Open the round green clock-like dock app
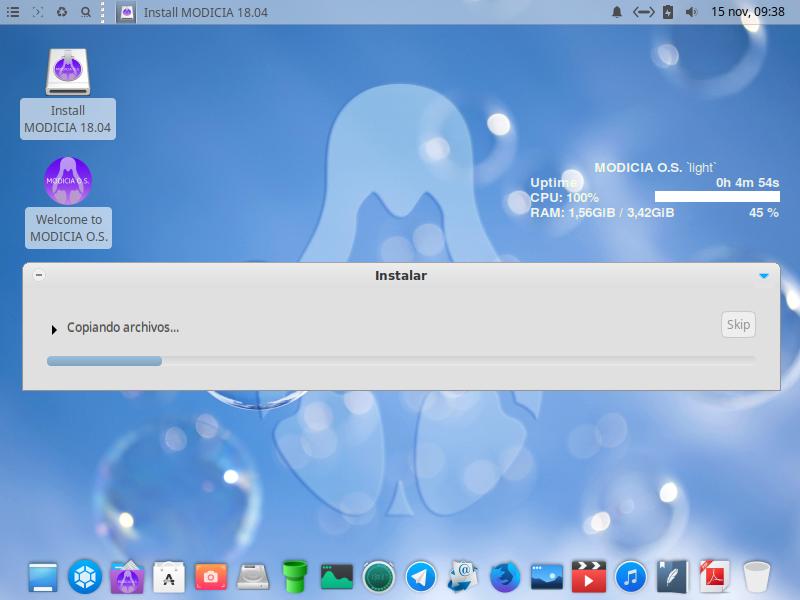 (379, 577)
